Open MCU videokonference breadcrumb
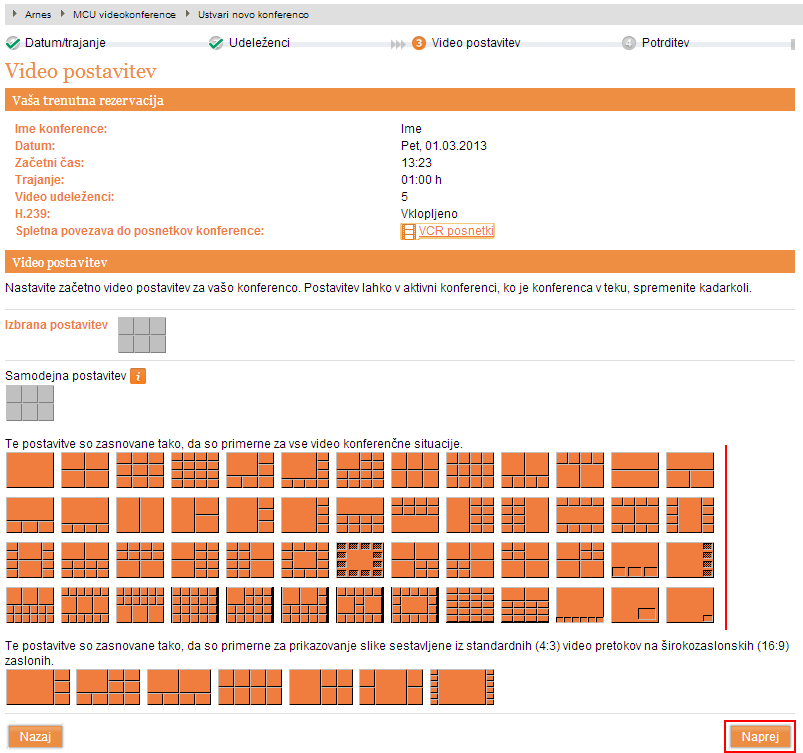The image size is (803, 753). (x=124, y=15)
